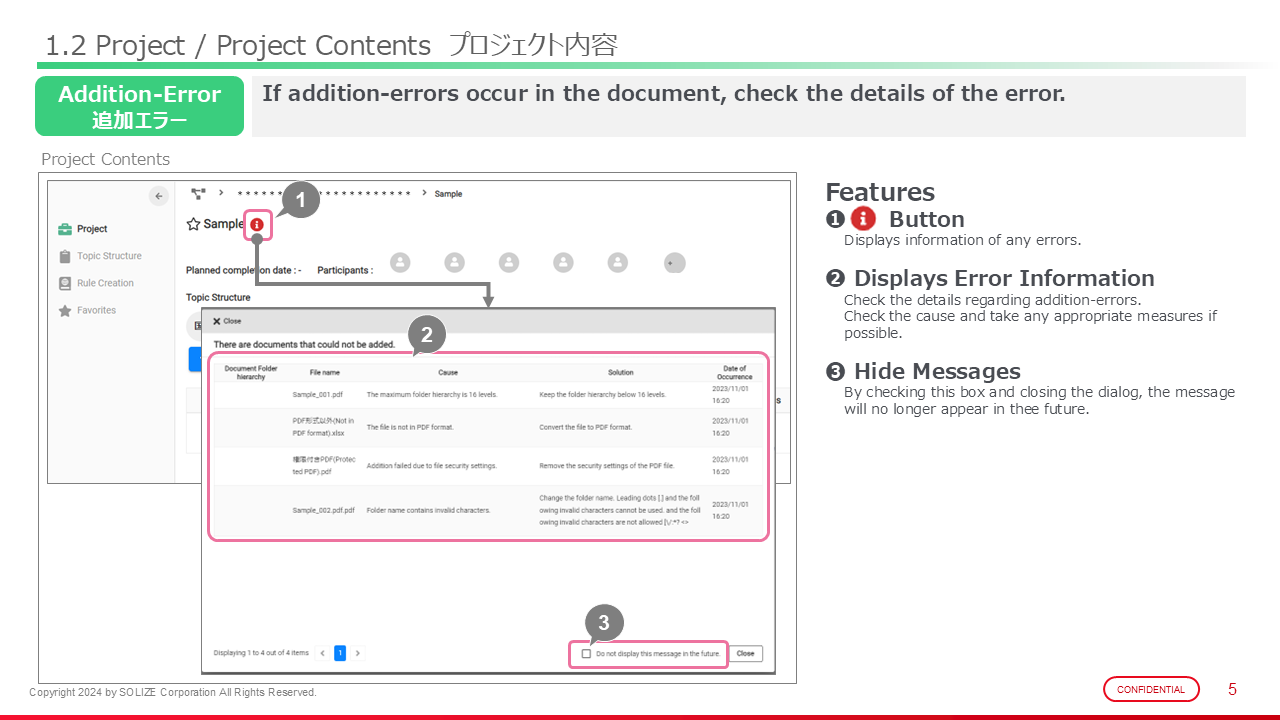Click the red error information icon
The height and width of the screenshot is (720, 1280).
coord(257,225)
